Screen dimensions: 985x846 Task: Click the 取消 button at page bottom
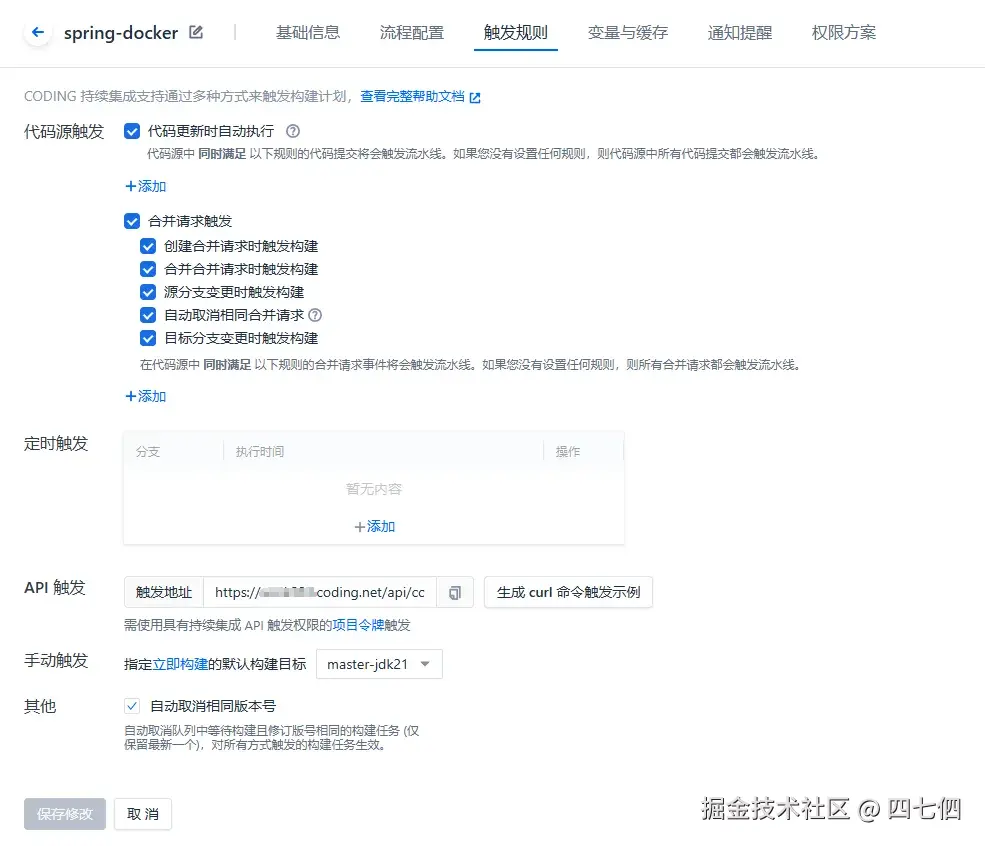[142, 814]
